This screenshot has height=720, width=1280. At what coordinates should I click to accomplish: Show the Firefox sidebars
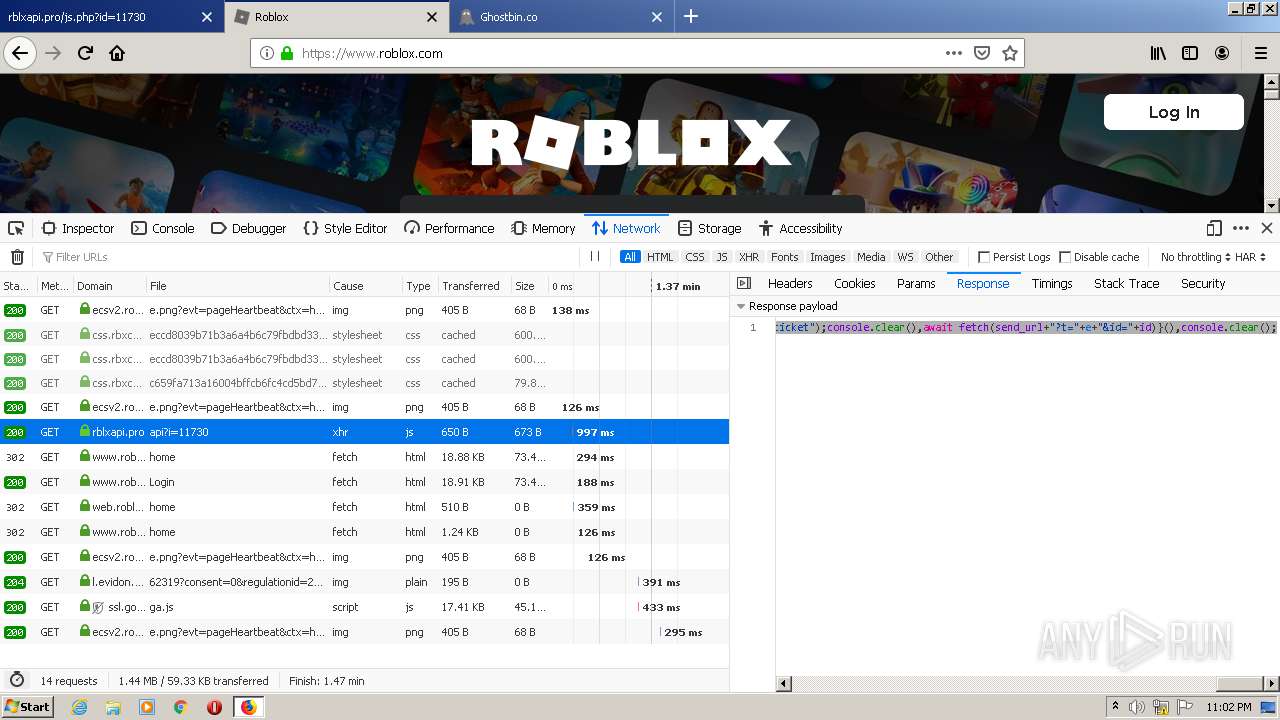click(x=1190, y=53)
